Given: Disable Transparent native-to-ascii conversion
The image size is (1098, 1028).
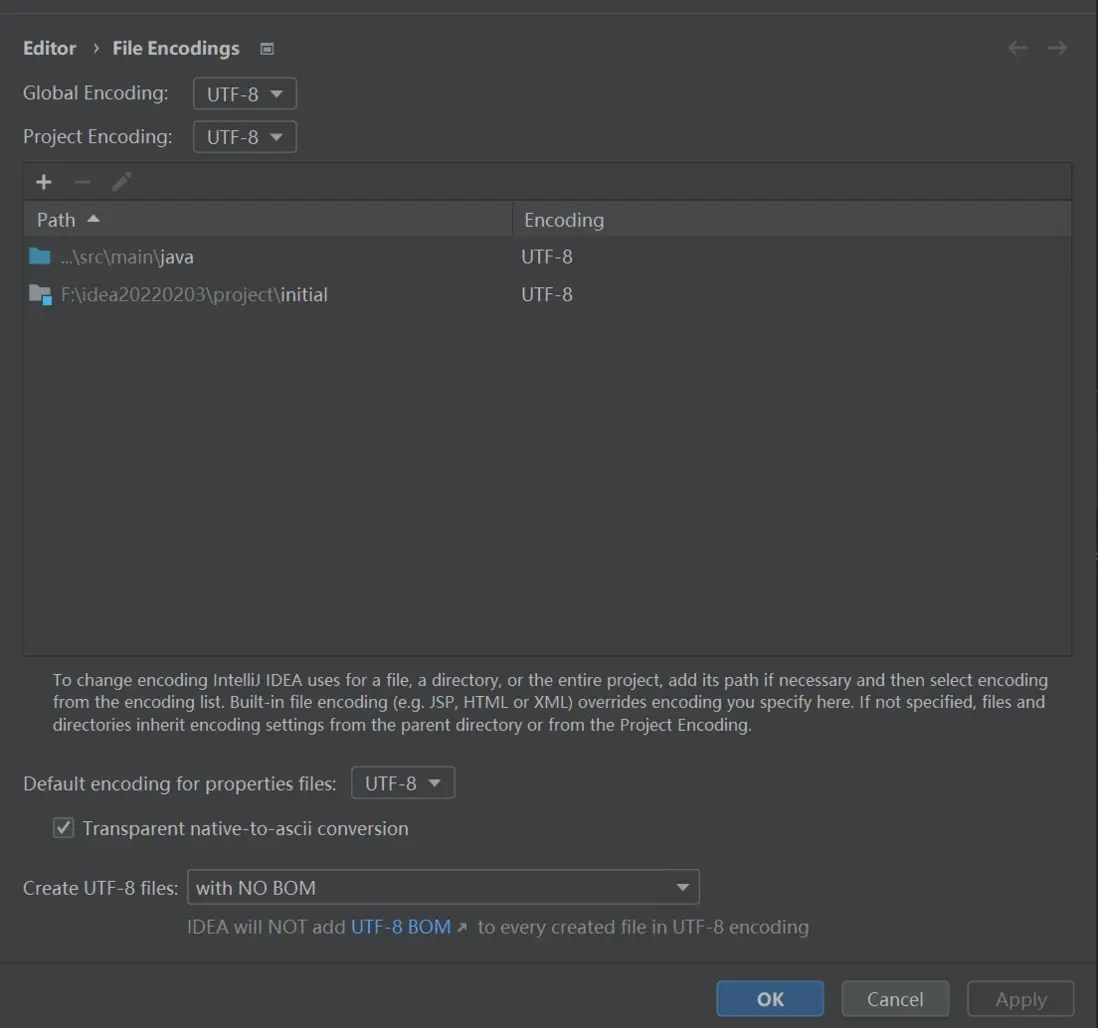Looking at the screenshot, I should coord(63,828).
